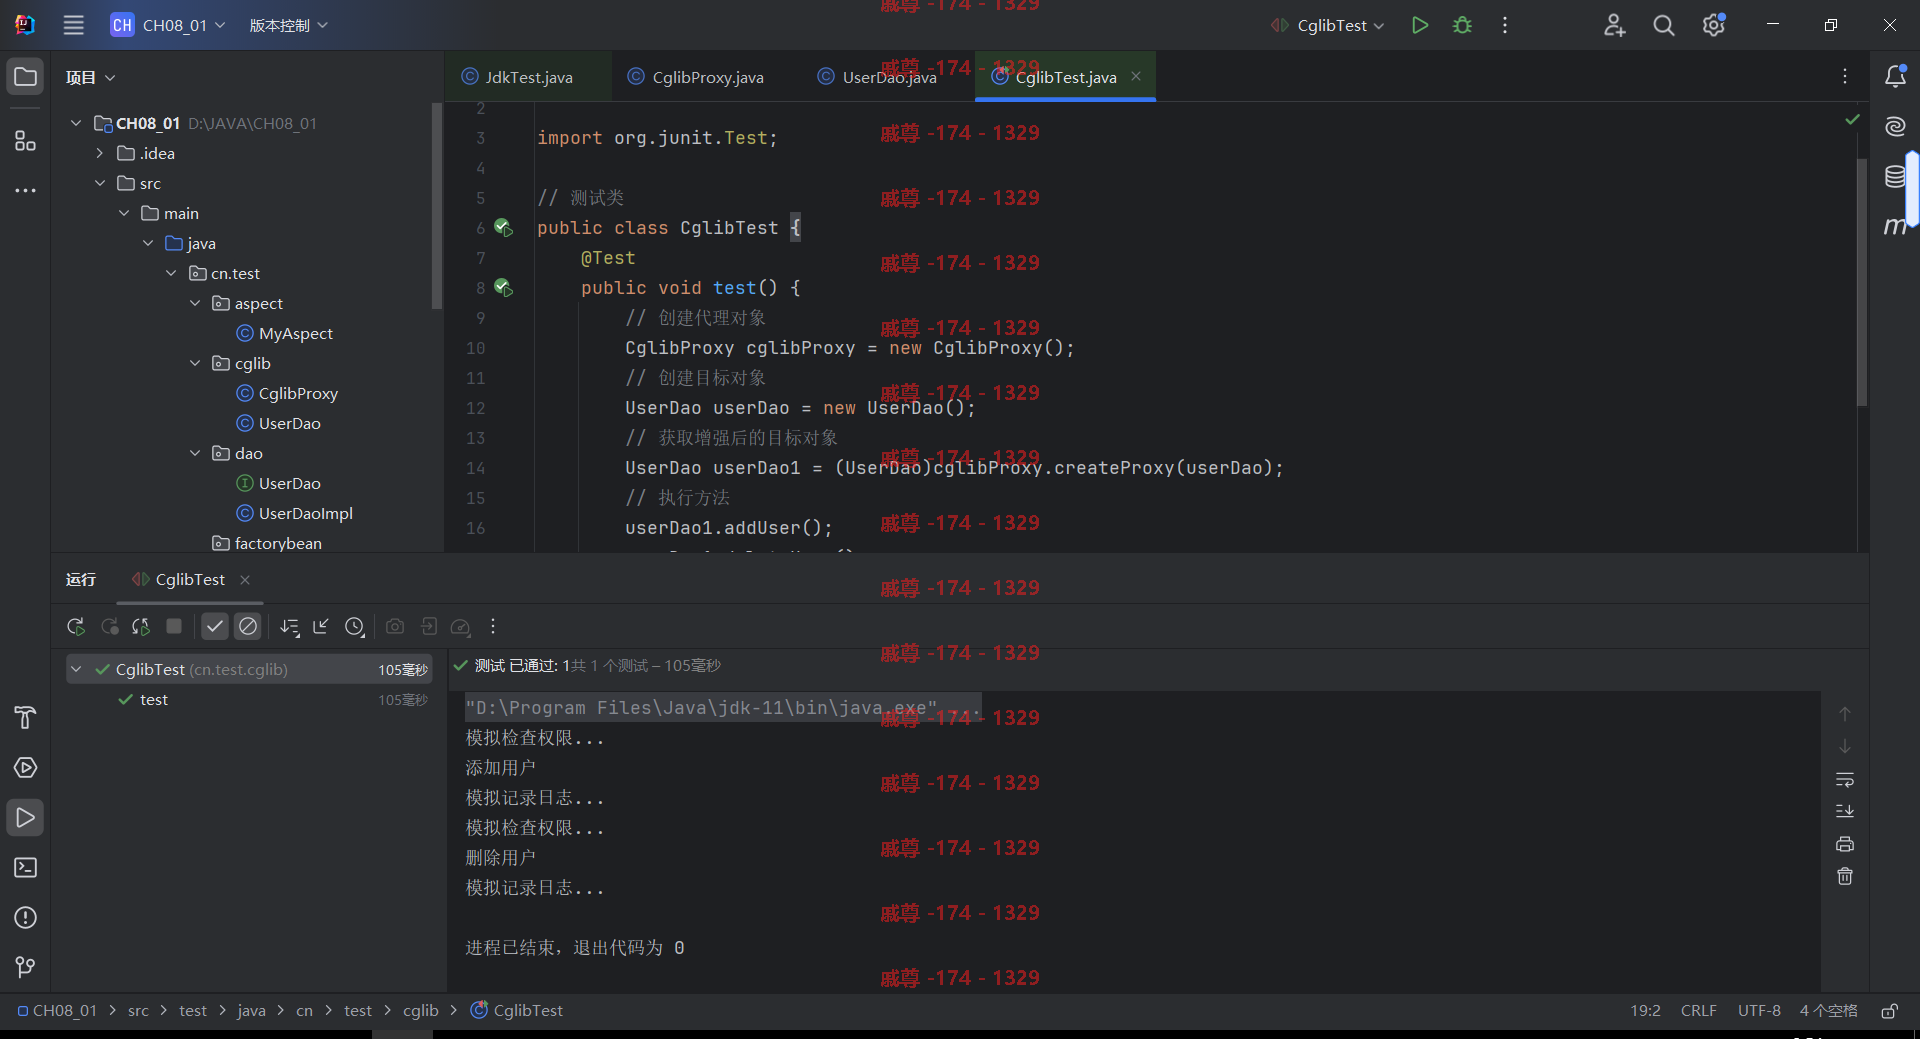1920x1039 pixels.
Task: Open the Terminal tool window
Action: (x=25, y=867)
